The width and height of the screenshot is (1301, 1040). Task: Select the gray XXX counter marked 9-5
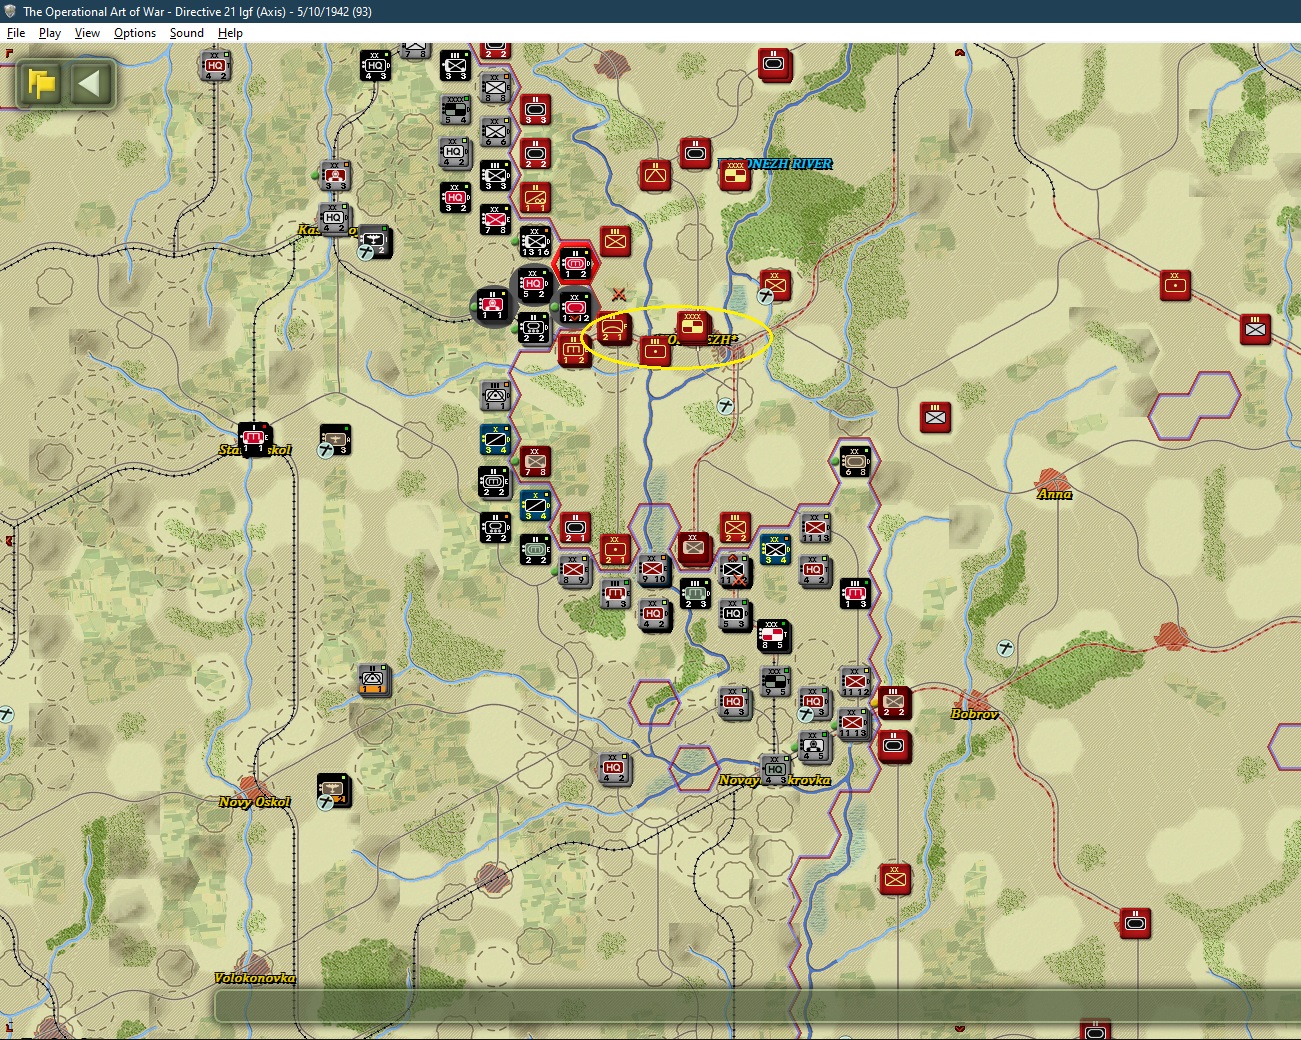775,681
